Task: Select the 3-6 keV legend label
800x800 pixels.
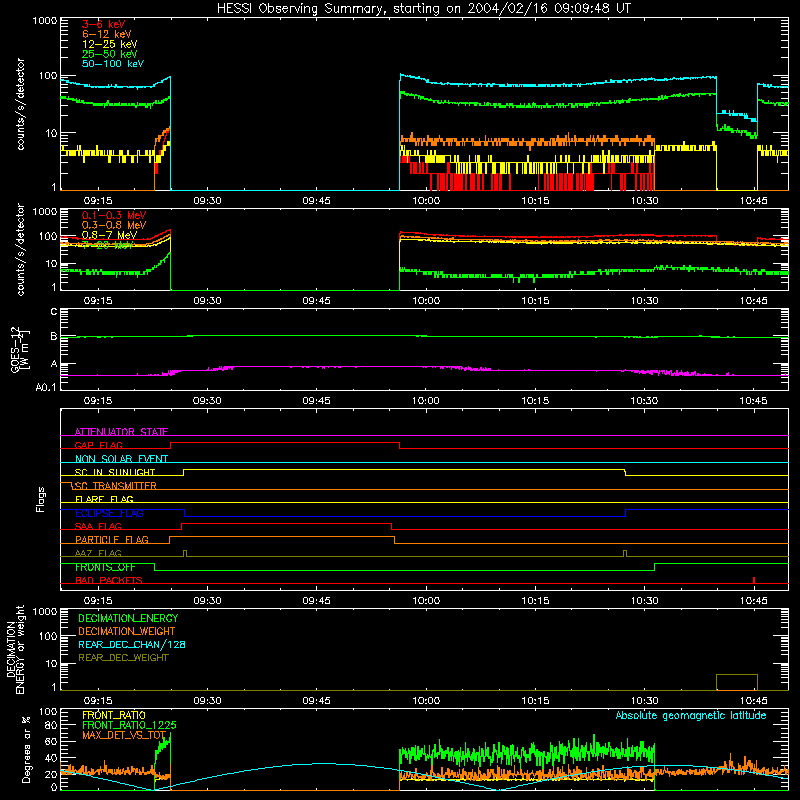Action: tap(104, 24)
